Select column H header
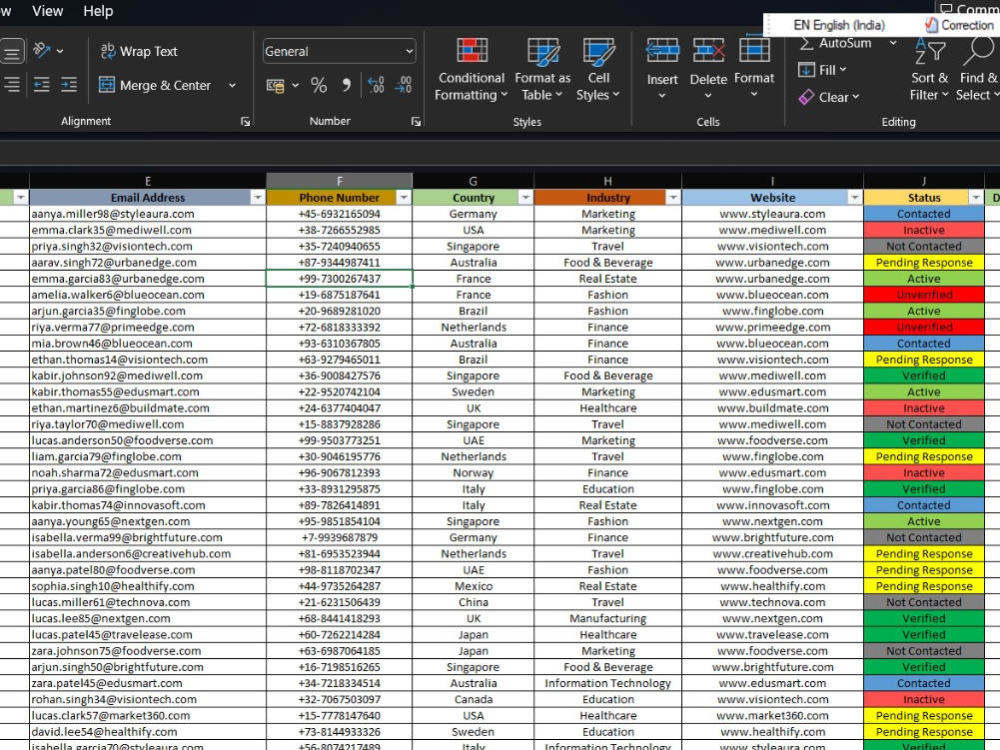 tap(608, 181)
